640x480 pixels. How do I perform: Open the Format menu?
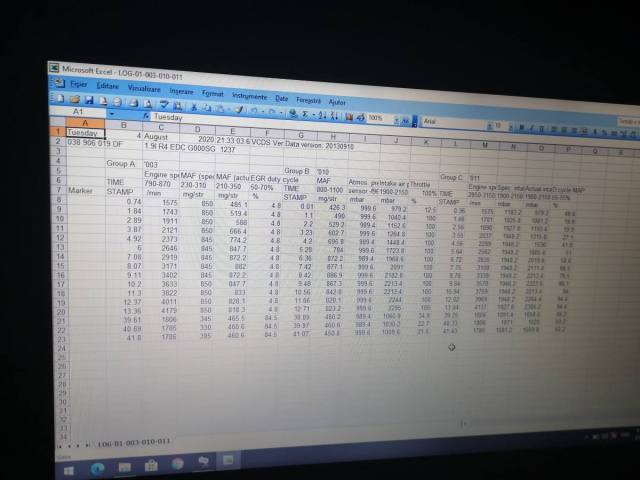point(212,92)
